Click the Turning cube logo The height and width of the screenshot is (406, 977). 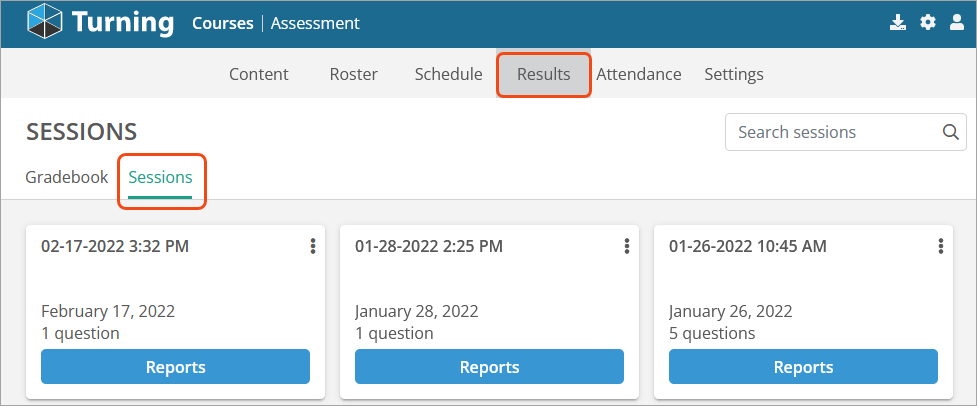pos(45,21)
